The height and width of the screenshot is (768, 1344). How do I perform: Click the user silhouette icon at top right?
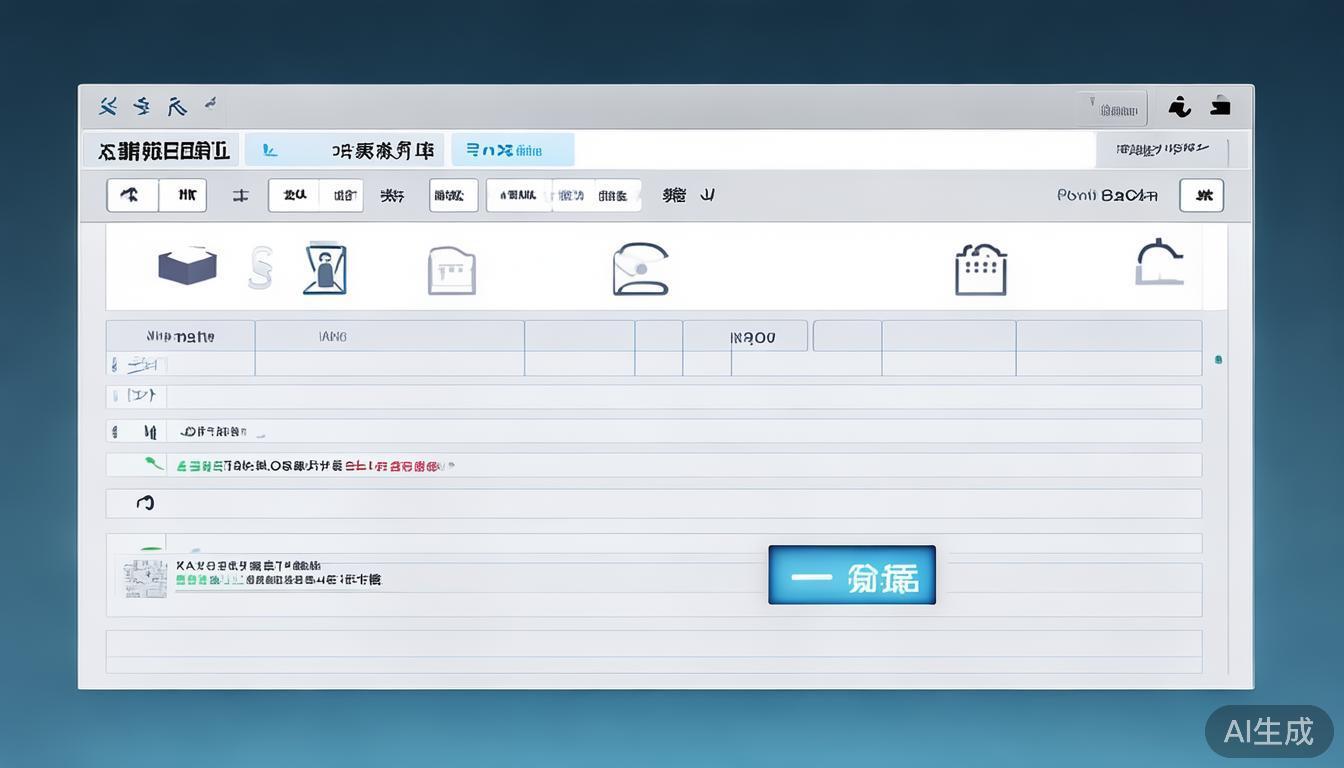point(1180,106)
